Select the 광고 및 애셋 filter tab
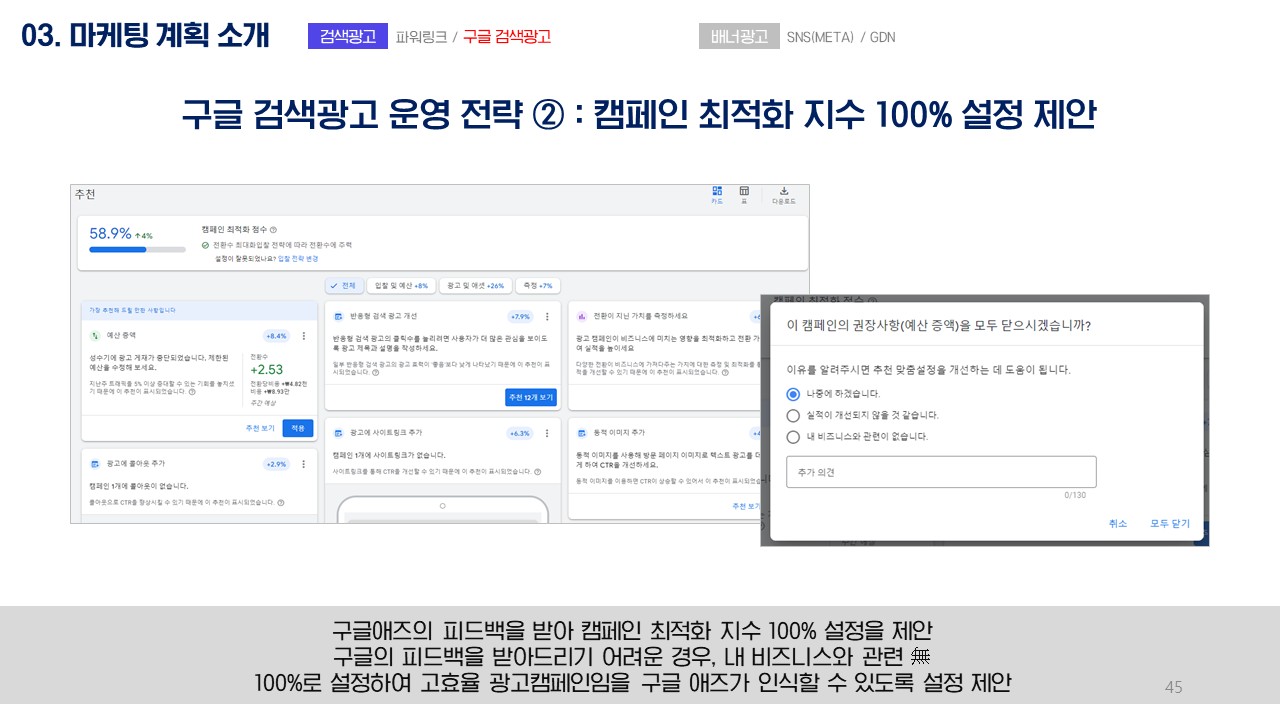Screen dimensions: 1280x720 (475, 285)
